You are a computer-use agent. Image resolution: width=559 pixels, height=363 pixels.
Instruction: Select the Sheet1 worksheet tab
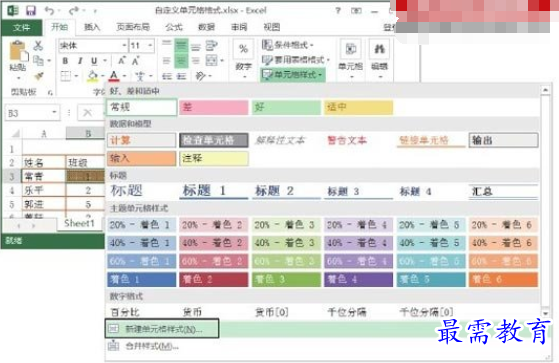click(x=80, y=223)
